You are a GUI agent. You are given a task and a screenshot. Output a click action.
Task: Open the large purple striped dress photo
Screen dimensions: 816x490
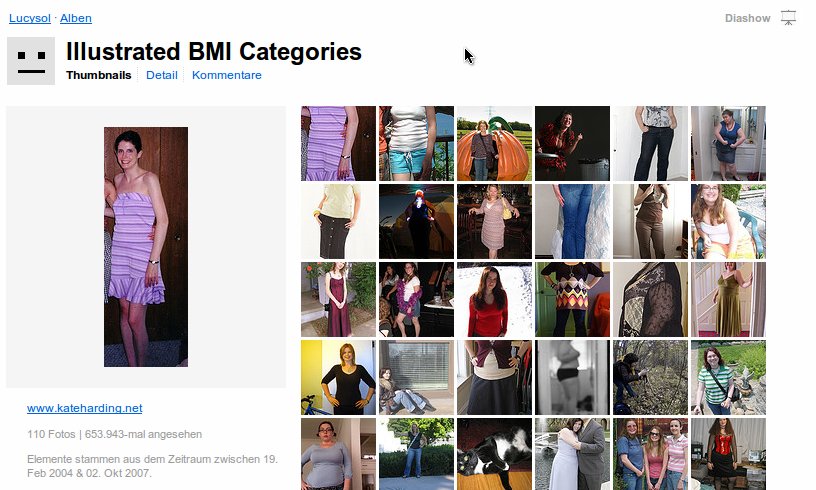(146, 247)
